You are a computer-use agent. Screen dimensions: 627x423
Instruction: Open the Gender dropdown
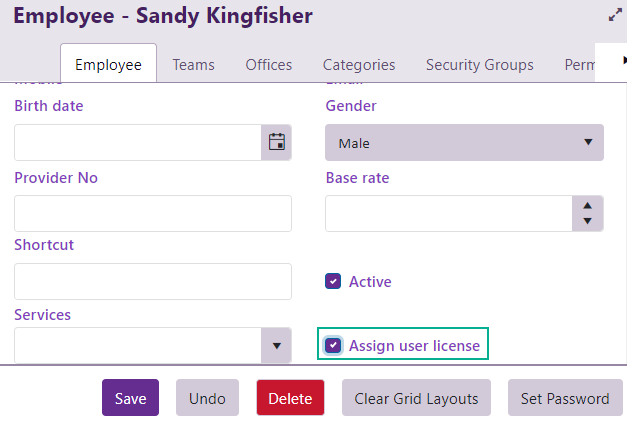(x=464, y=143)
